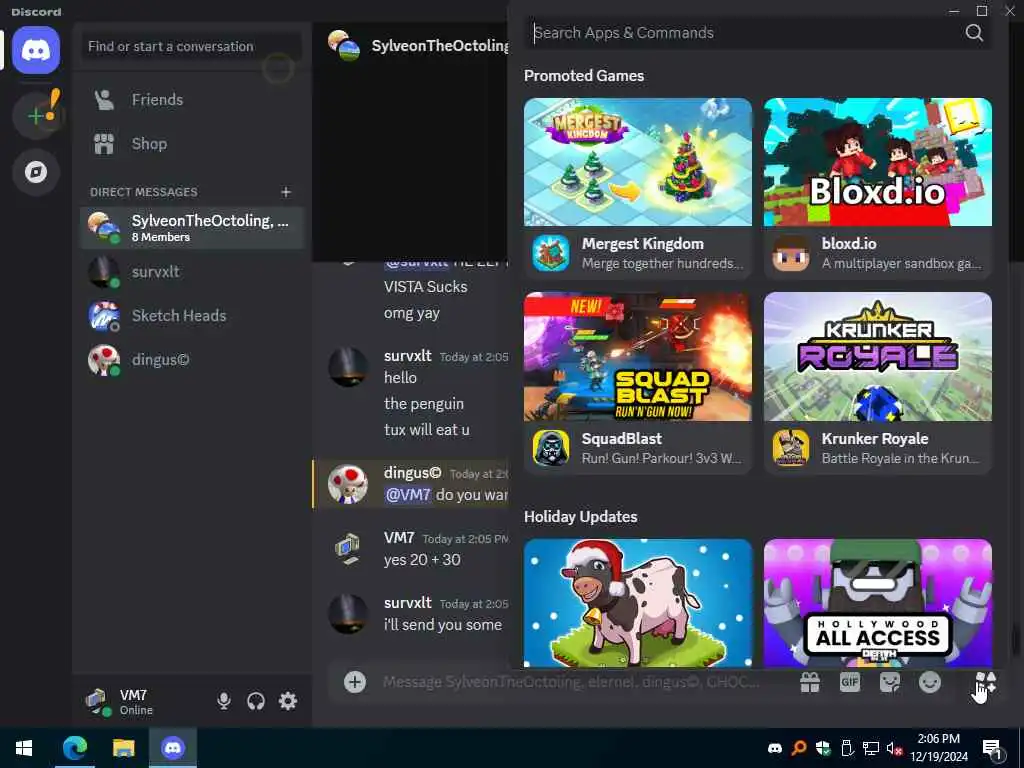Open the Windows Start menu
Screen dimensions: 1024x768
[x=24, y=748]
